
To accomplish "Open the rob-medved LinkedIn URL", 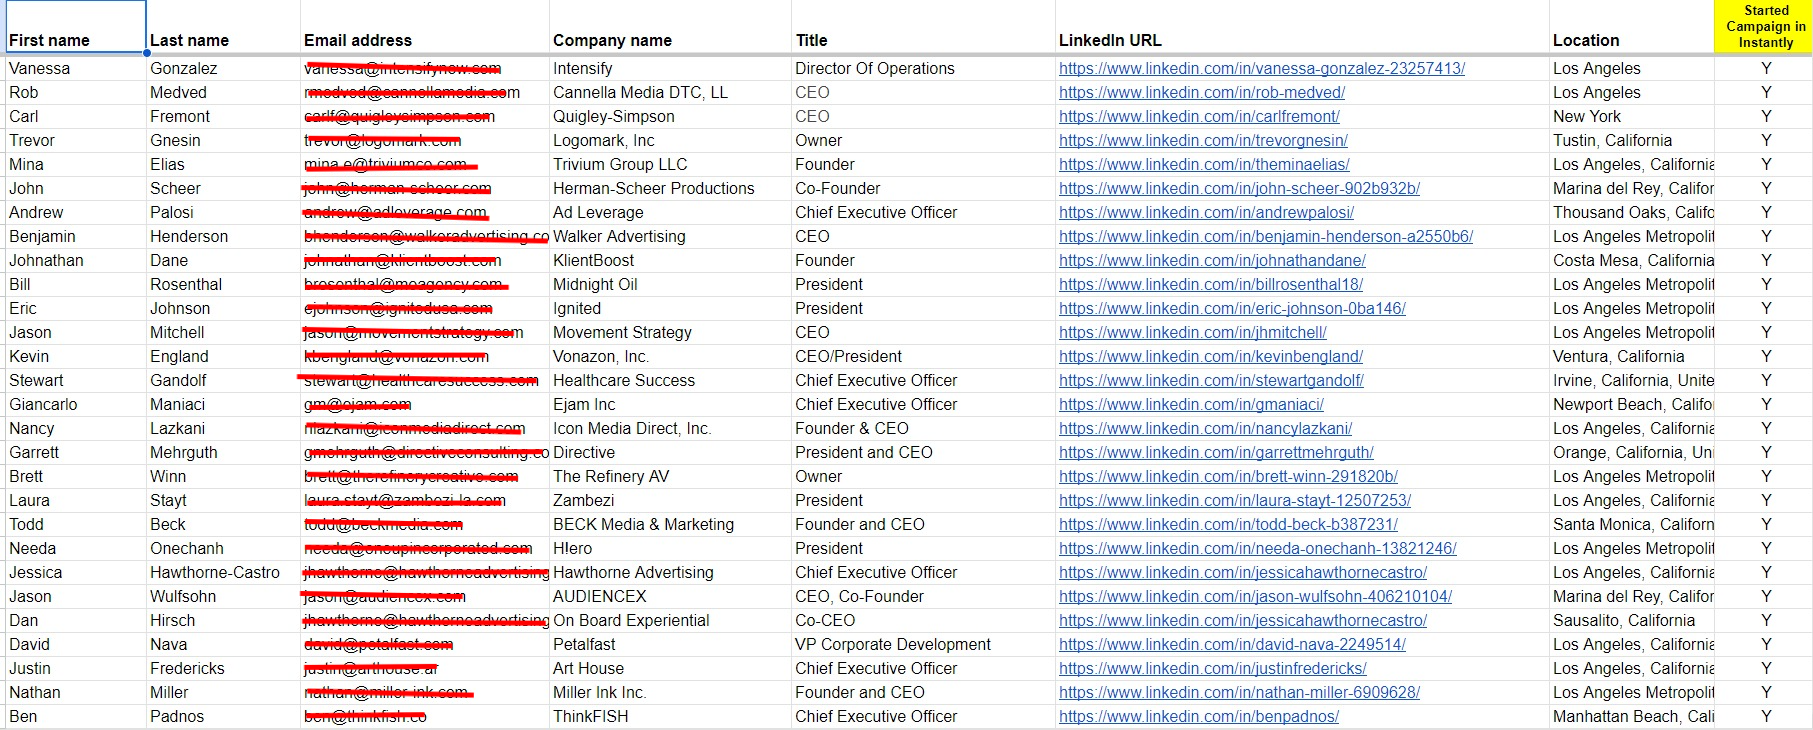I will tap(1201, 92).
